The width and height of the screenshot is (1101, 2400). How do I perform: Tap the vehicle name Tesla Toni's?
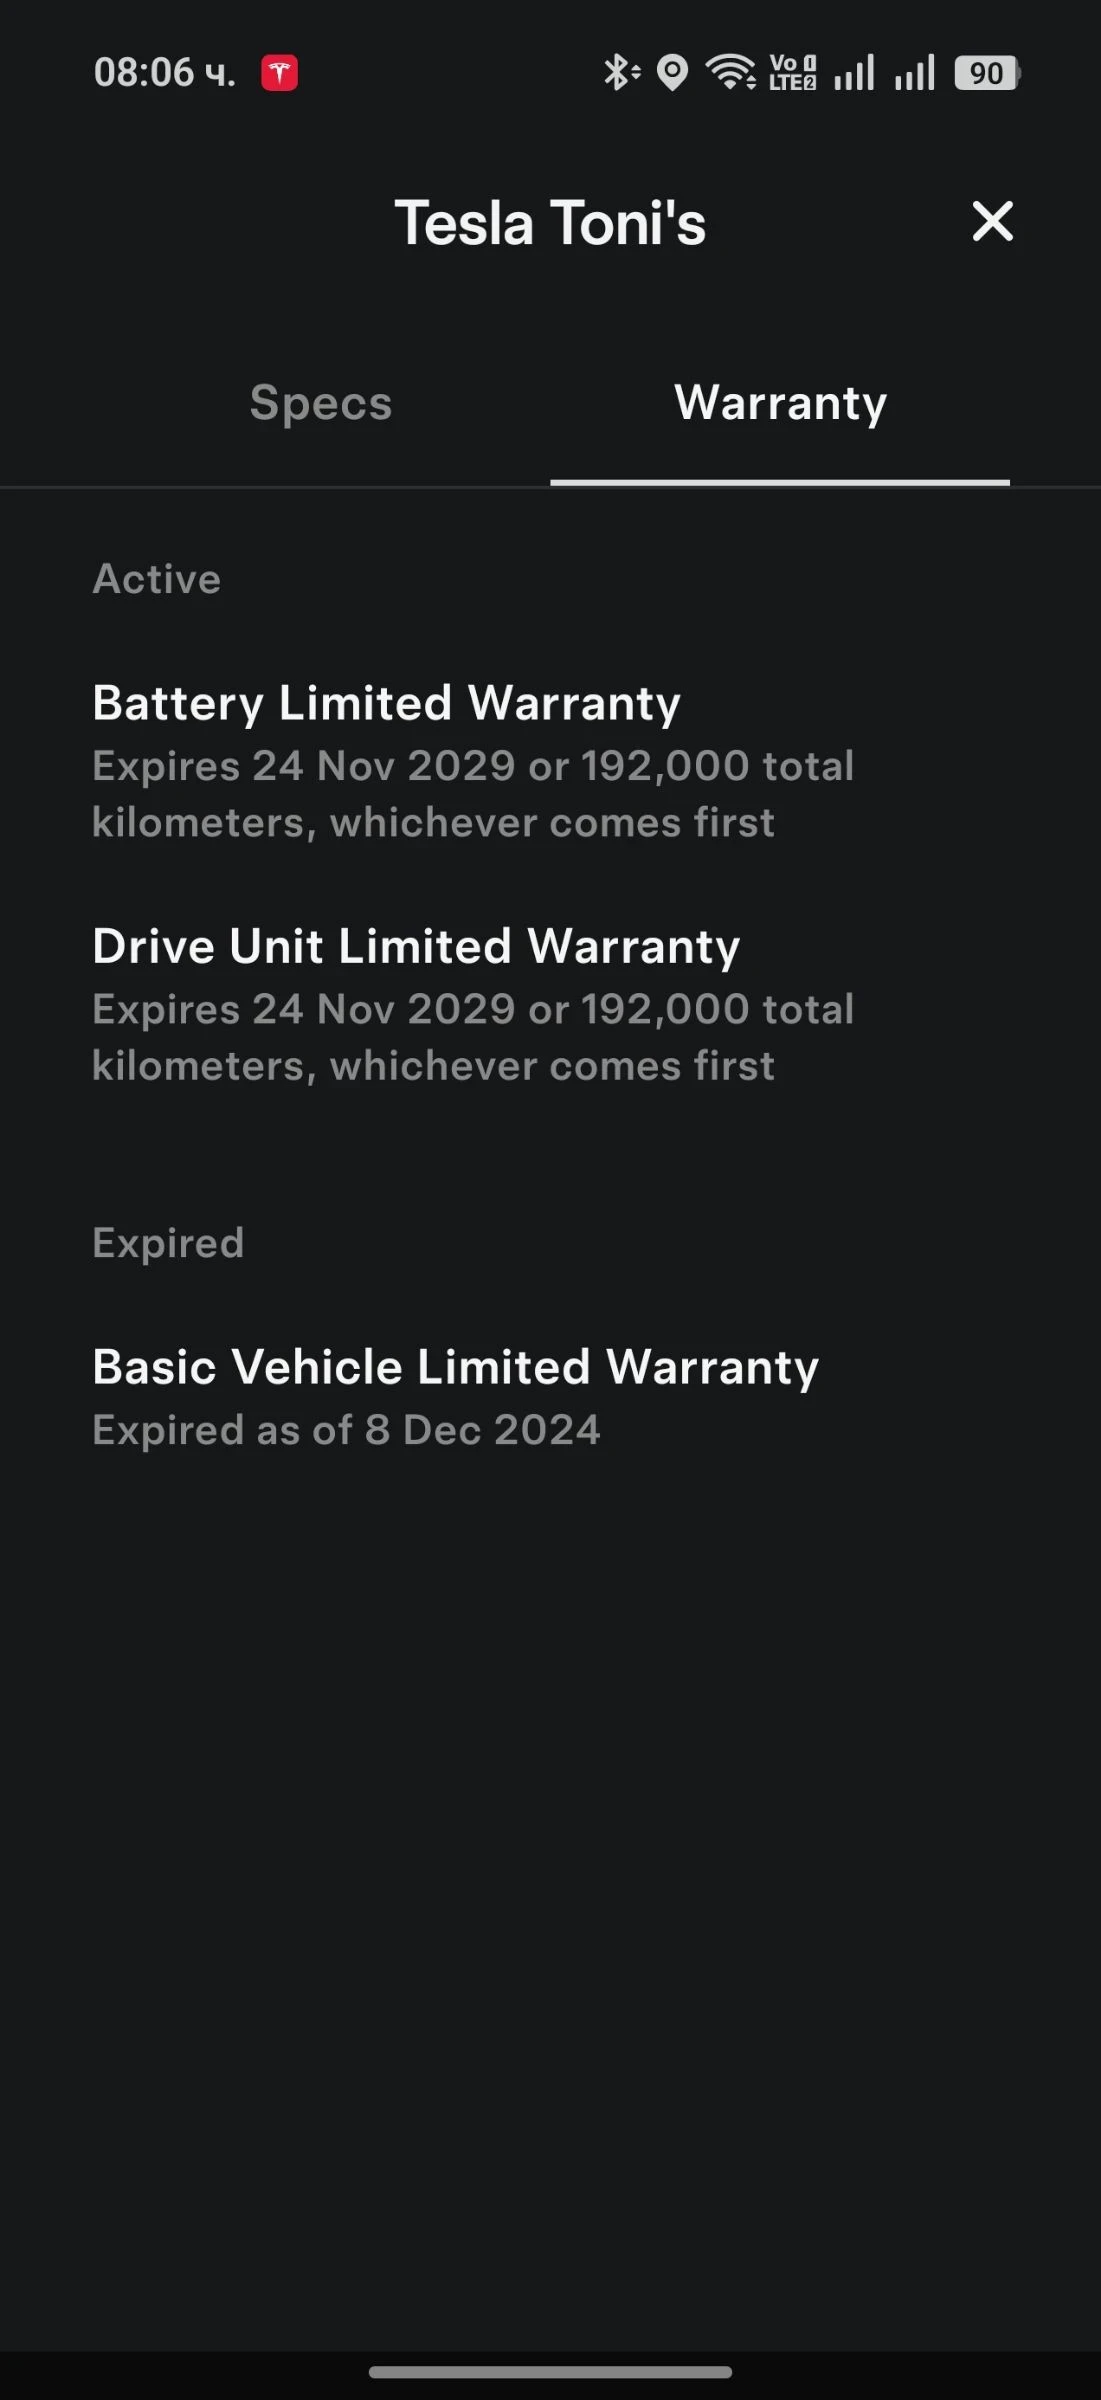coord(550,222)
